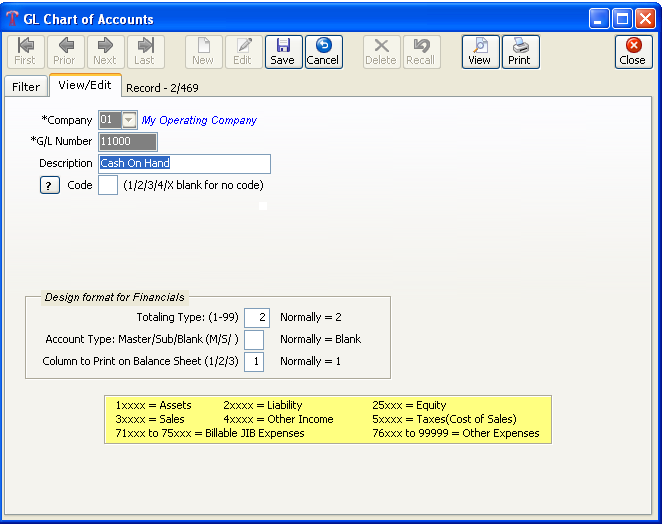Click 71xxx to 75xxx Billable JIB Expenses text
Viewport: 663px width, 526px height.
tap(210, 433)
